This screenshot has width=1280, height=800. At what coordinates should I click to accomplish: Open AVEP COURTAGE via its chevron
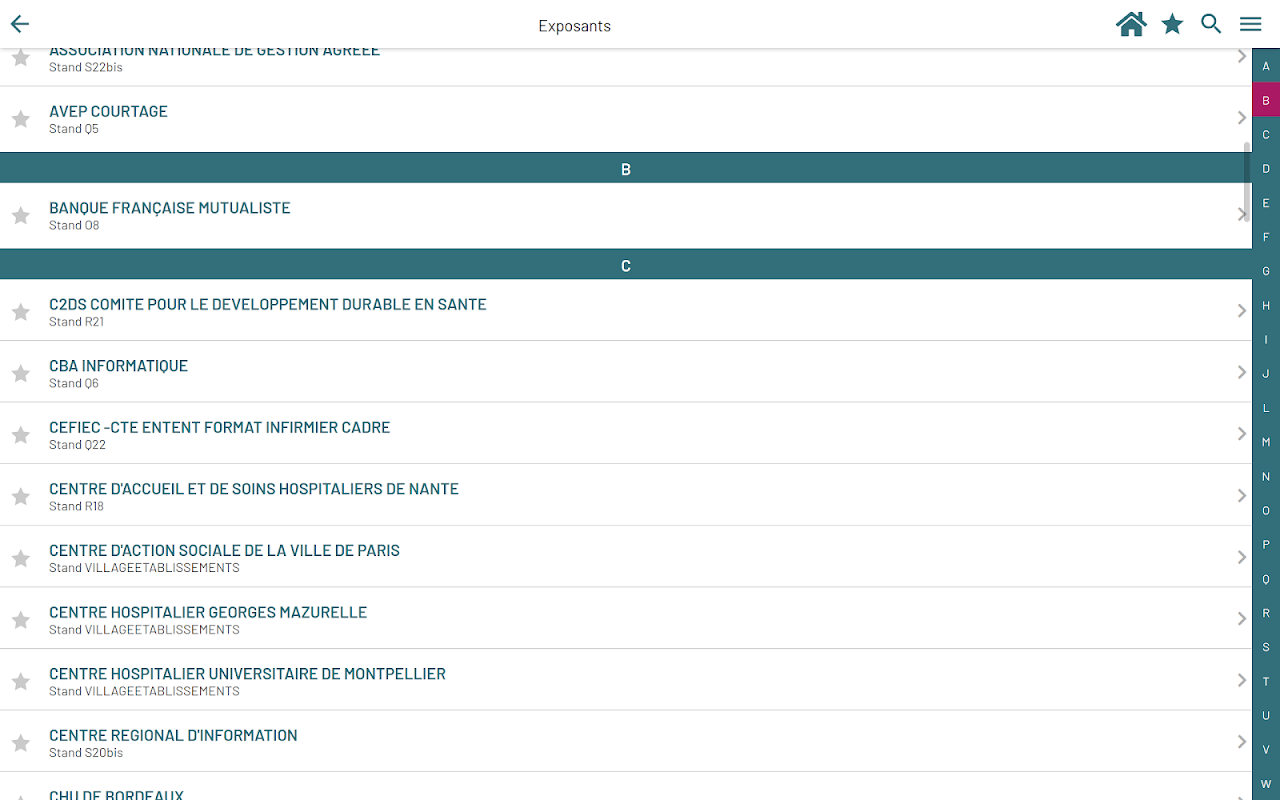point(1242,118)
